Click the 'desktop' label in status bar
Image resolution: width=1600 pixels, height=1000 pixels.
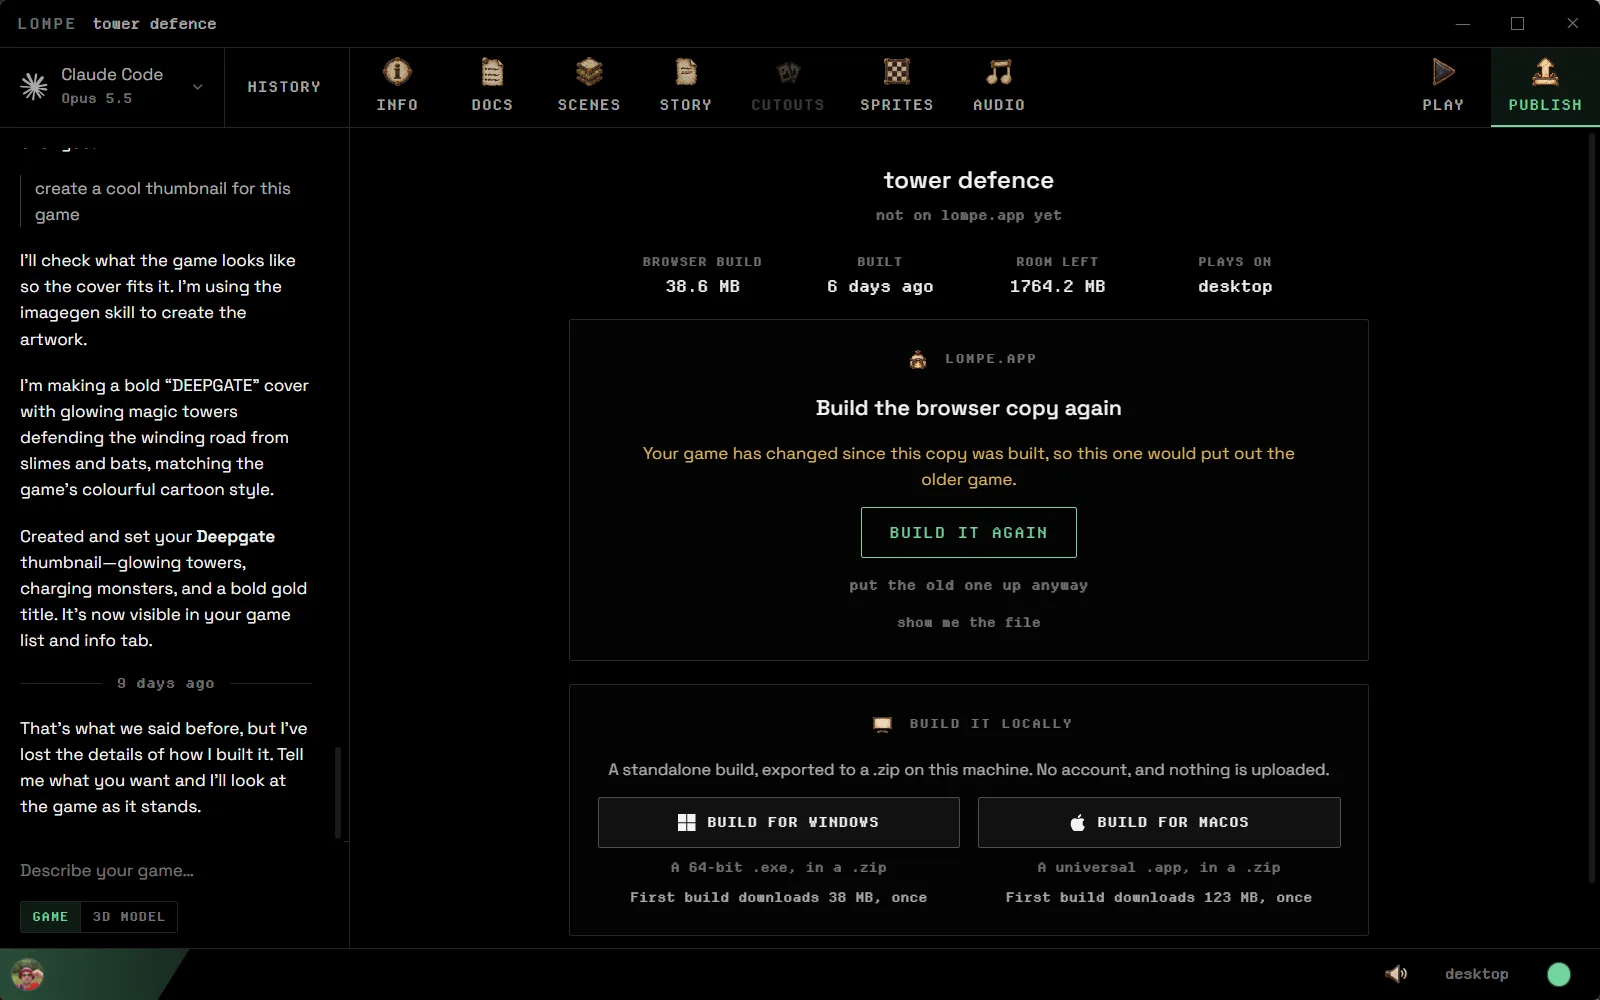click(x=1476, y=974)
